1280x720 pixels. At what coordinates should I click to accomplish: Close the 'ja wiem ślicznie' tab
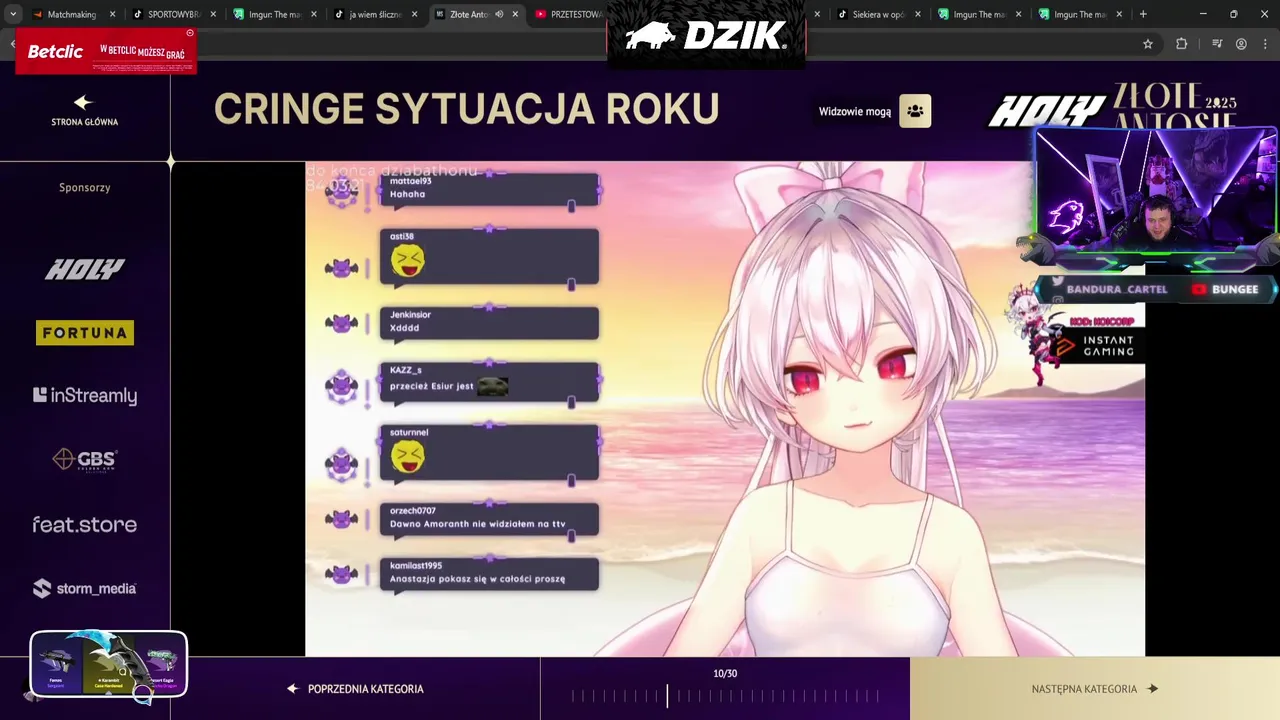click(415, 14)
